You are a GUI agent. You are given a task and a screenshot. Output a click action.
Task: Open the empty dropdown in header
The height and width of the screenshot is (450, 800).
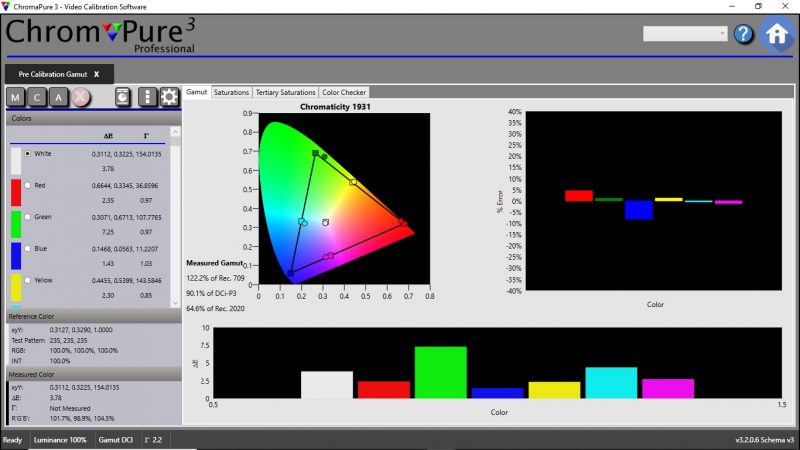coord(685,34)
